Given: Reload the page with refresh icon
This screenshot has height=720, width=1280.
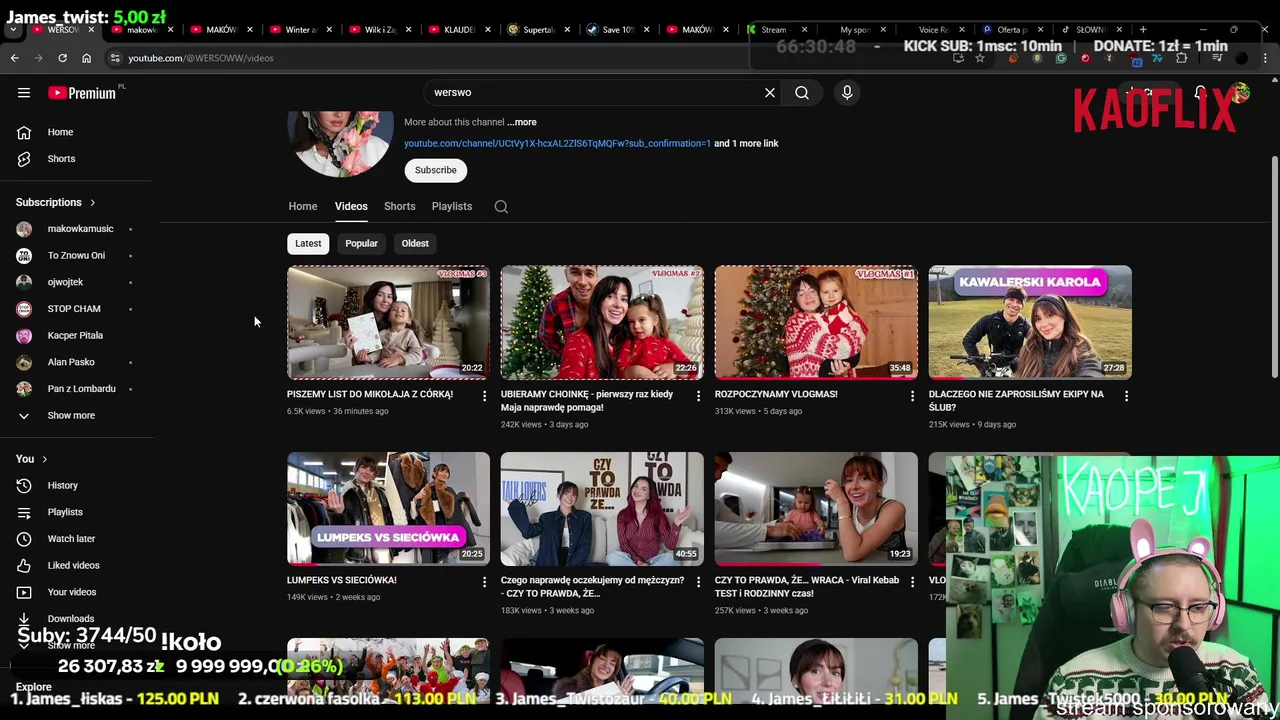Looking at the screenshot, I should (x=62, y=58).
